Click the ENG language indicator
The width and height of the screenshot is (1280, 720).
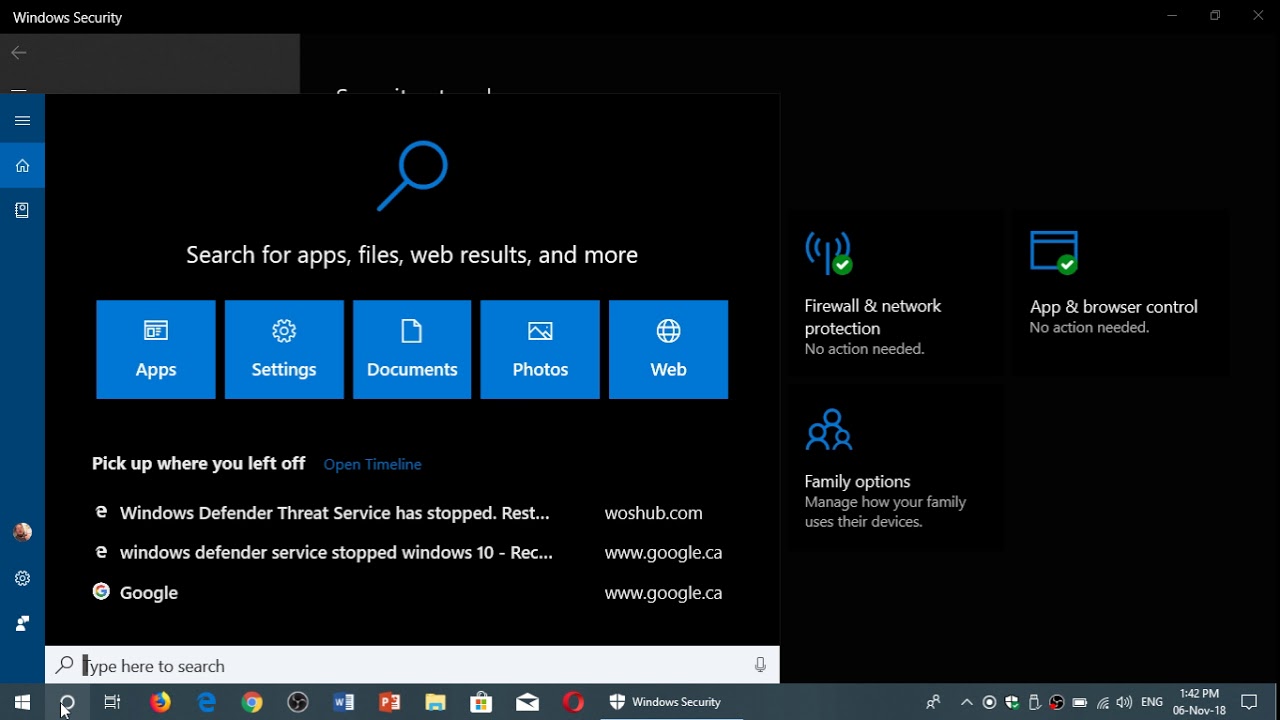pyautogui.click(x=1152, y=702)
